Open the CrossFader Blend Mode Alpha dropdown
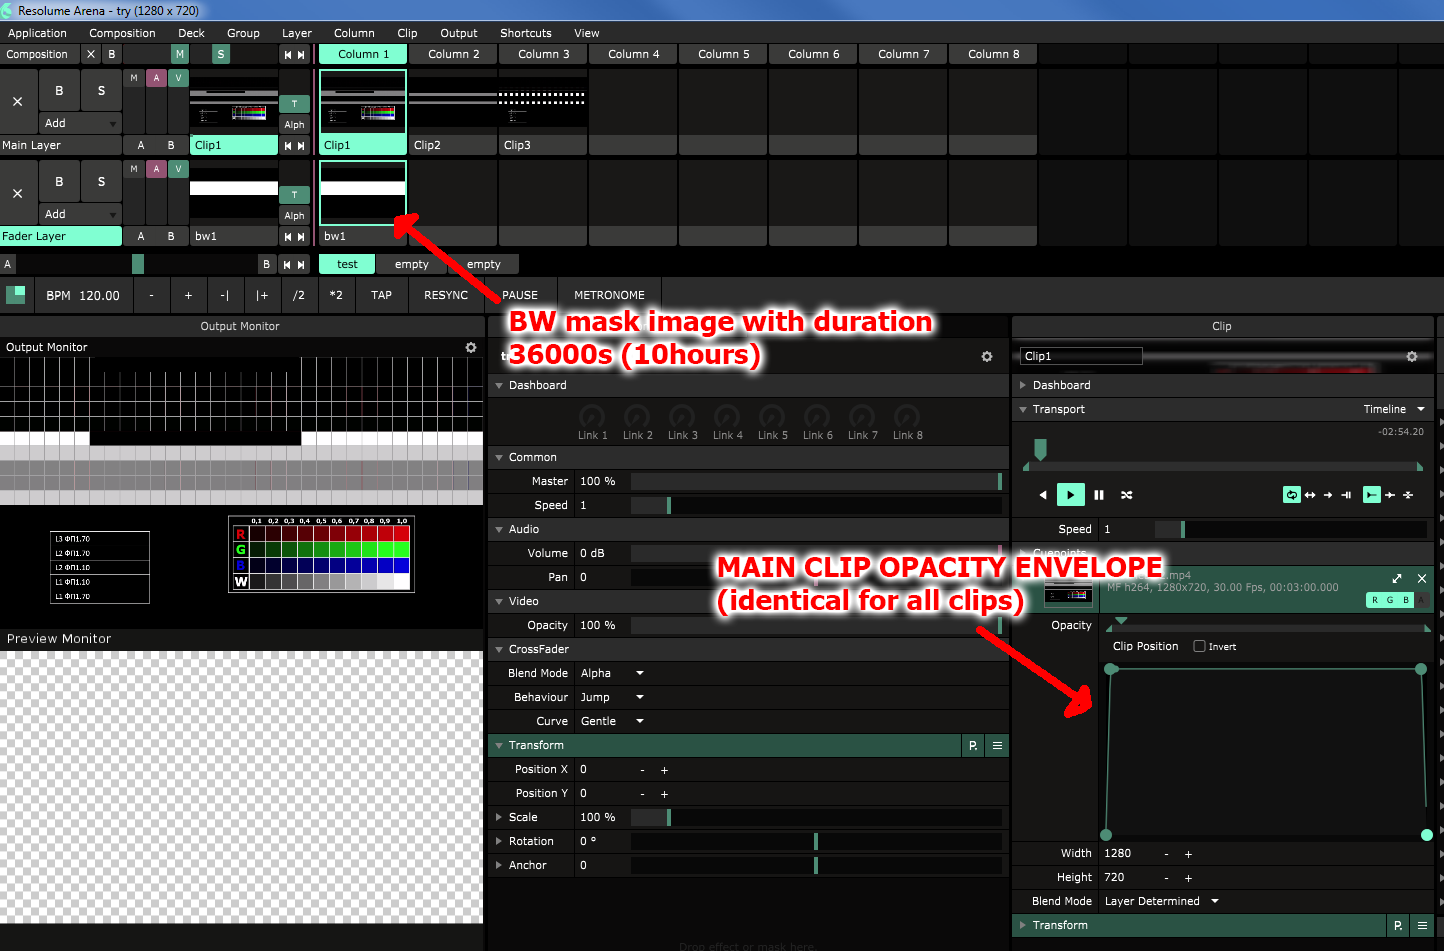1444x951 pixels. click(x=611, y=673)
